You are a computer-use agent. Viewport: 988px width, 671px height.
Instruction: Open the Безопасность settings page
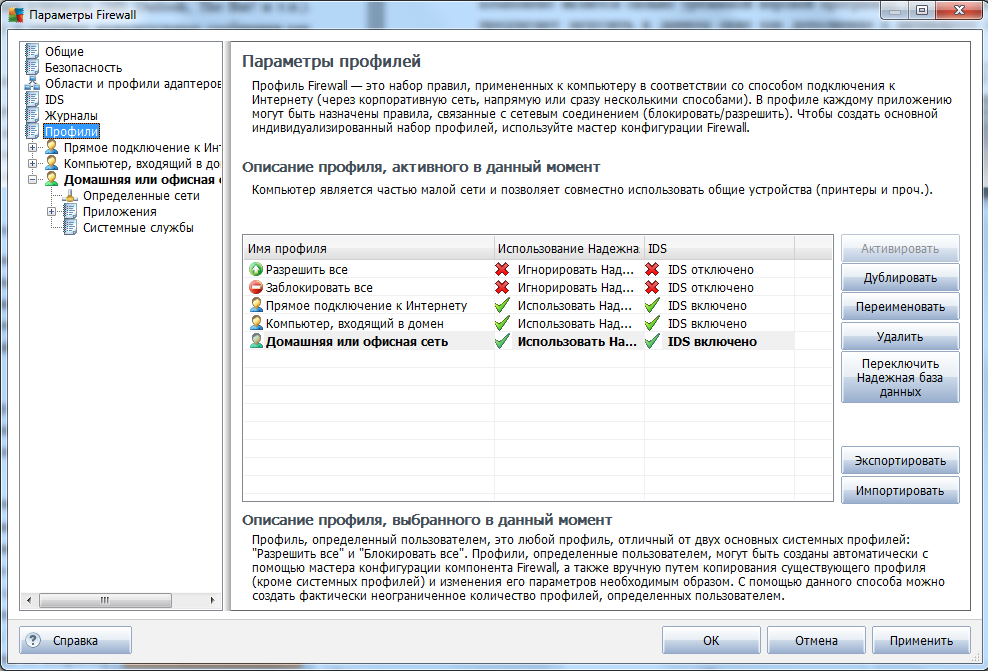pos(83,67)
